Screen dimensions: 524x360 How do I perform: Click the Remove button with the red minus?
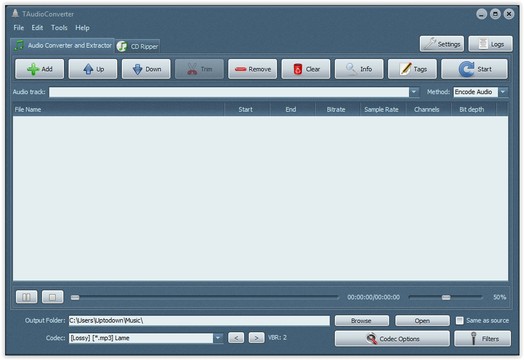(x=253, y=69)
